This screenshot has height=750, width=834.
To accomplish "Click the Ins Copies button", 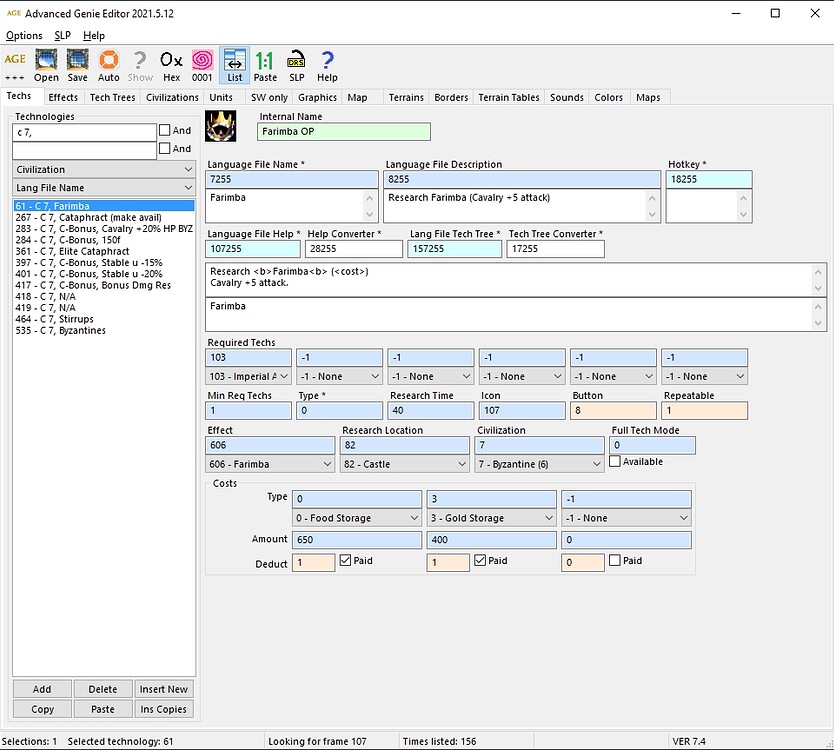I will (163, 709).
